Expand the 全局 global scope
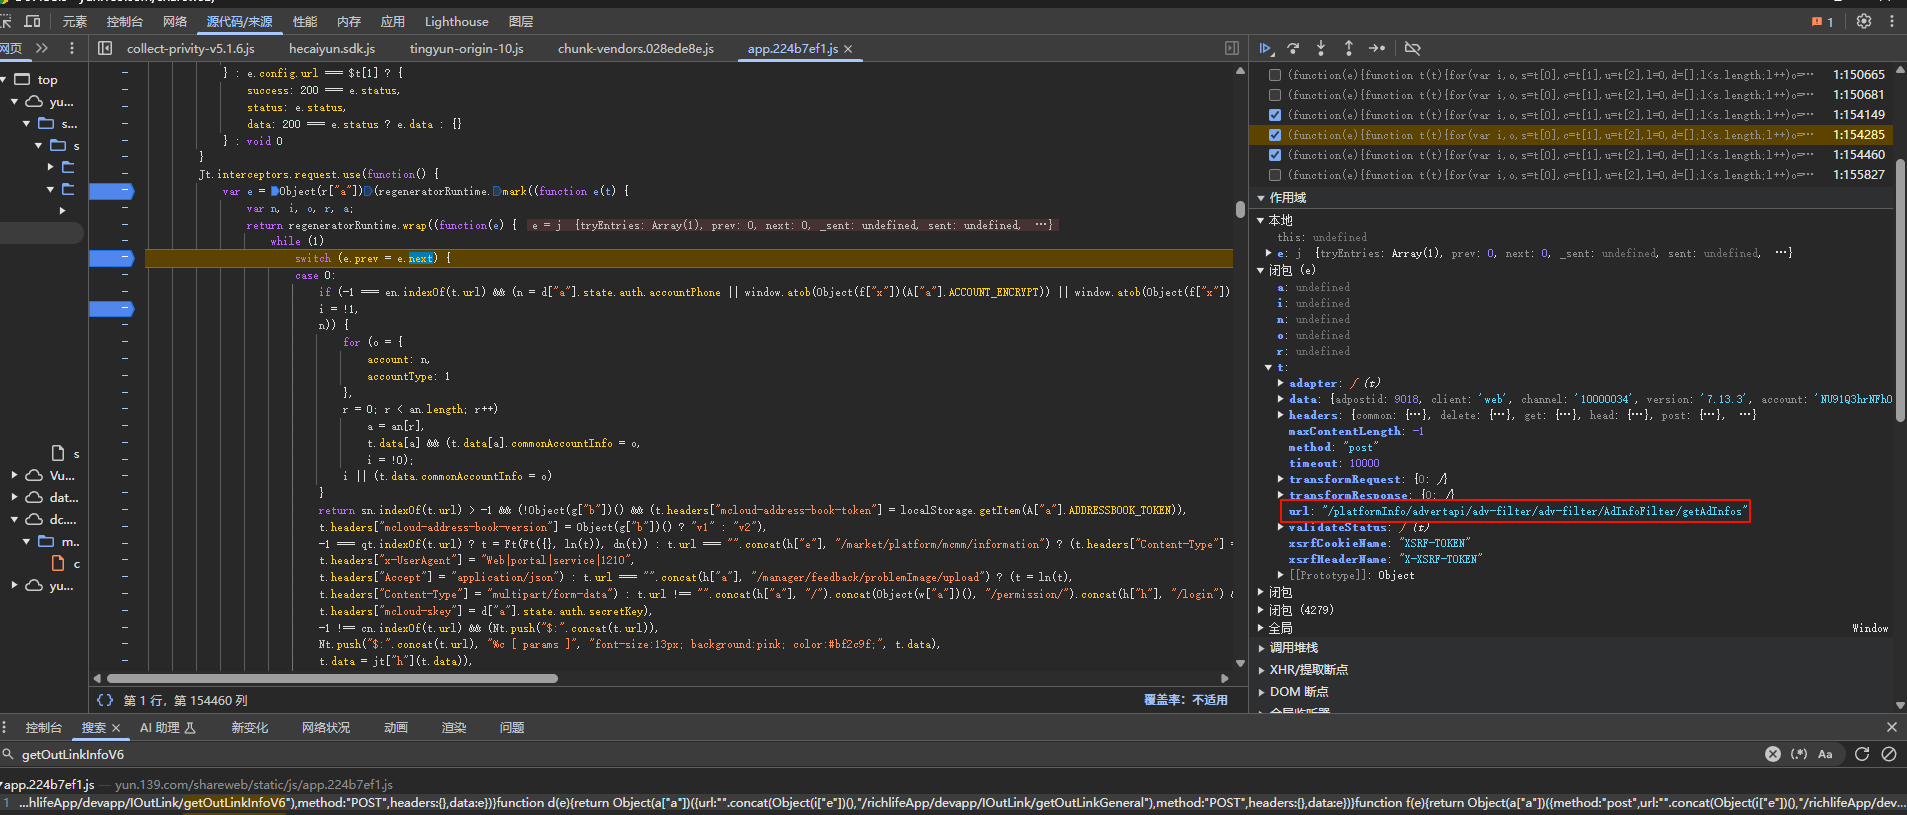Viewport: 1907px width, 815px height. [1262, 628]
